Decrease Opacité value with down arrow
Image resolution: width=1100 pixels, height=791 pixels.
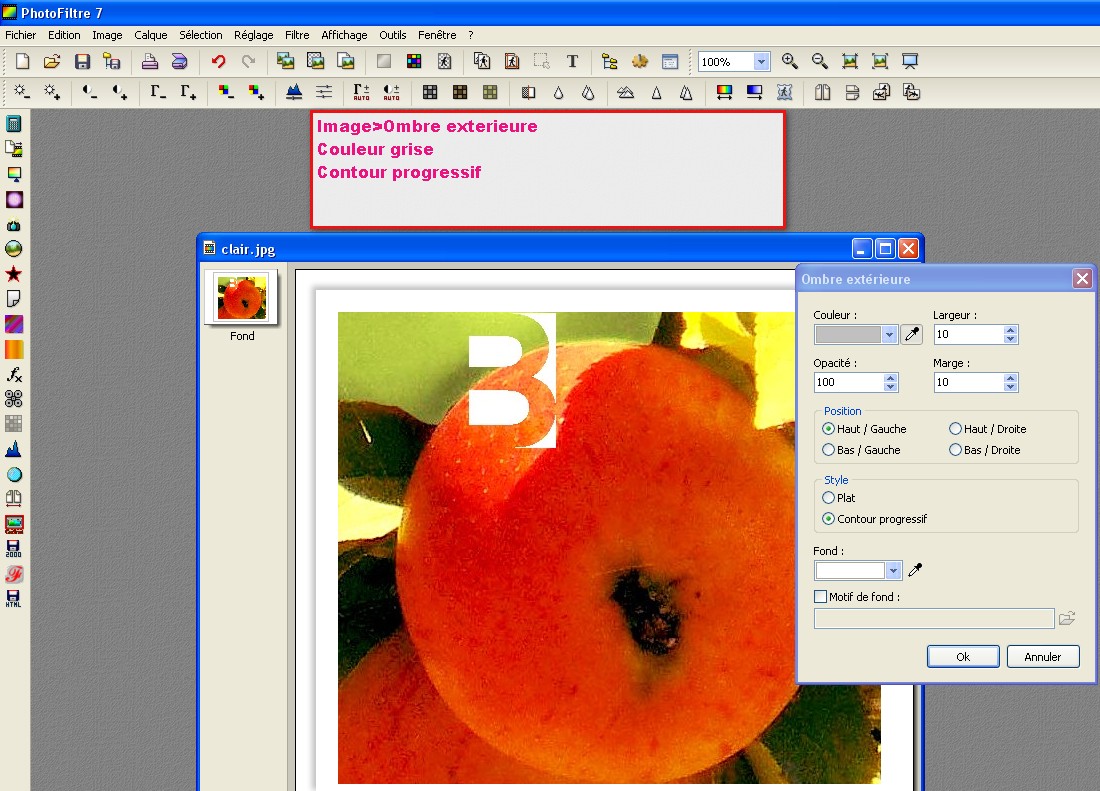click(890, 386)
